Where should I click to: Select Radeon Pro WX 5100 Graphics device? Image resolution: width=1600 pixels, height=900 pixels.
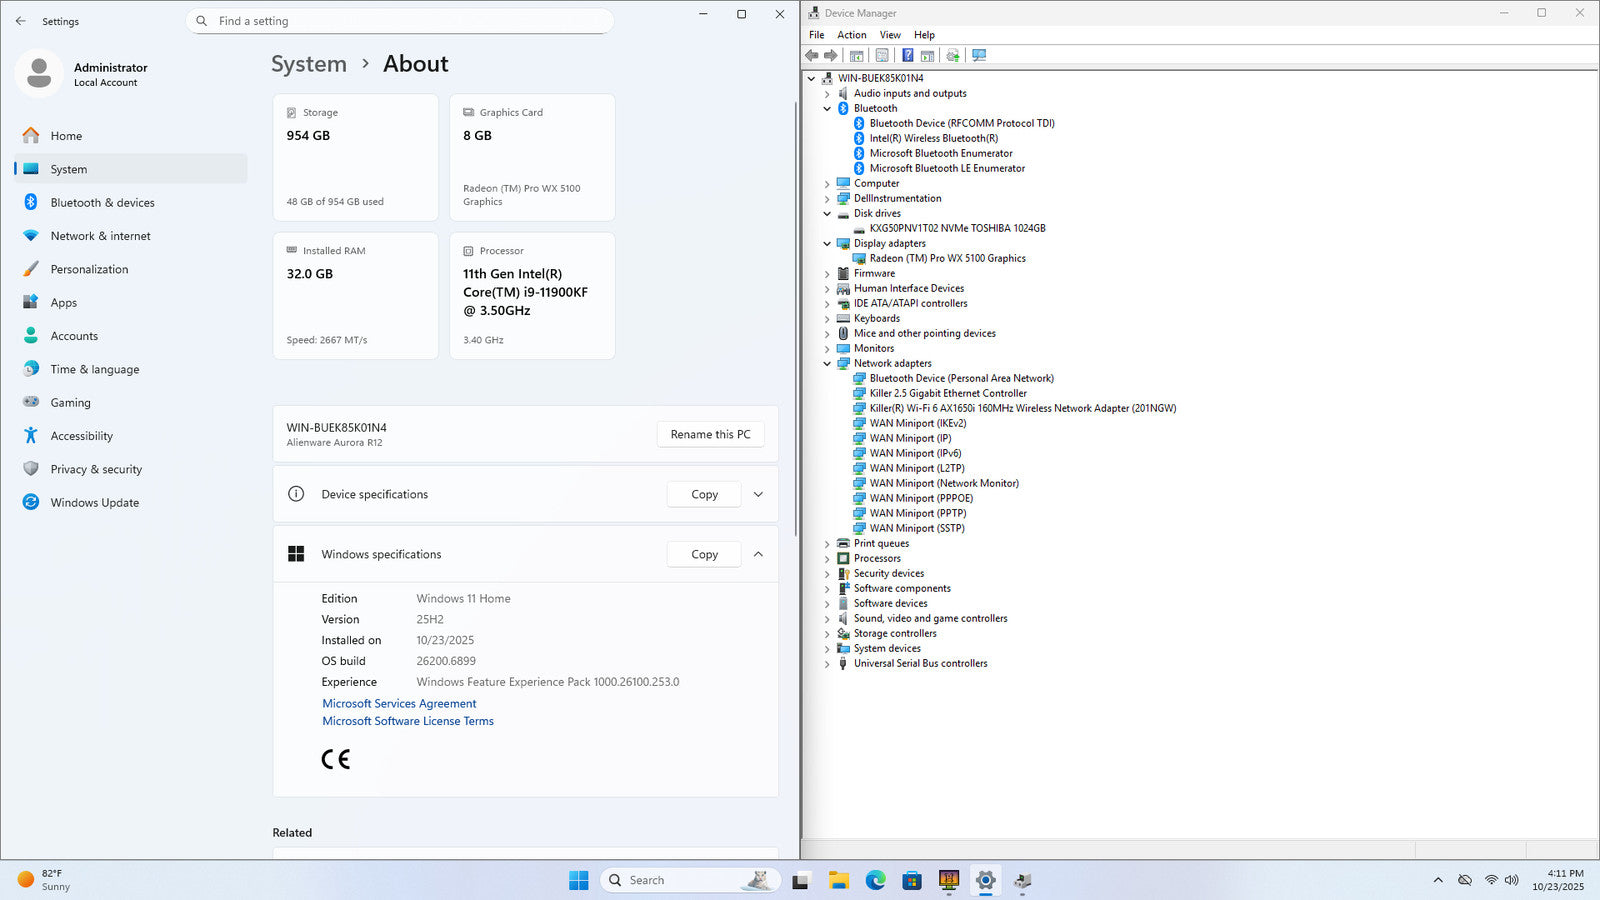pos(947,258)
